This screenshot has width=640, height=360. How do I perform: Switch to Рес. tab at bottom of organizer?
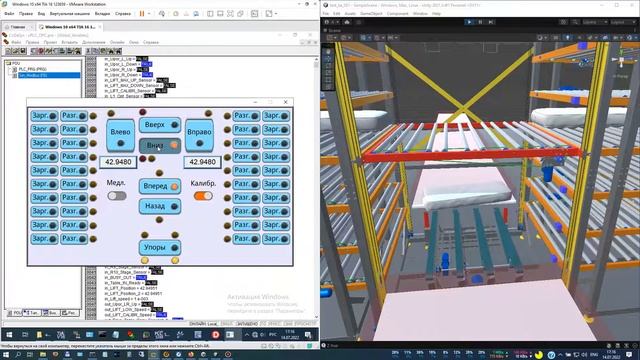(70, 313)
